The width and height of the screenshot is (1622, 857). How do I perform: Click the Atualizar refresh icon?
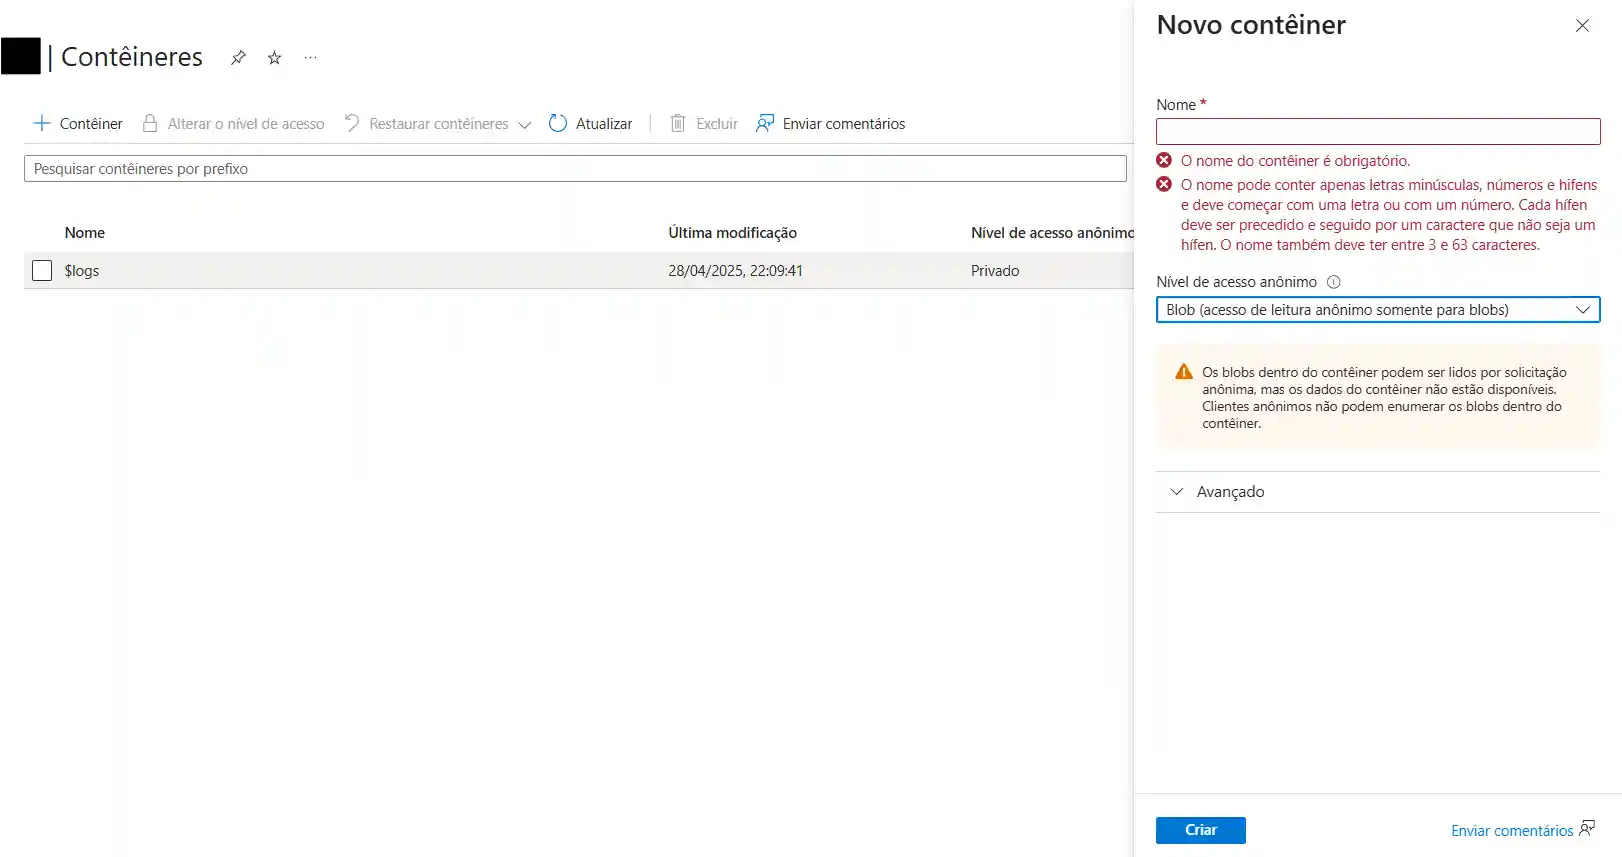coord(558,124)
